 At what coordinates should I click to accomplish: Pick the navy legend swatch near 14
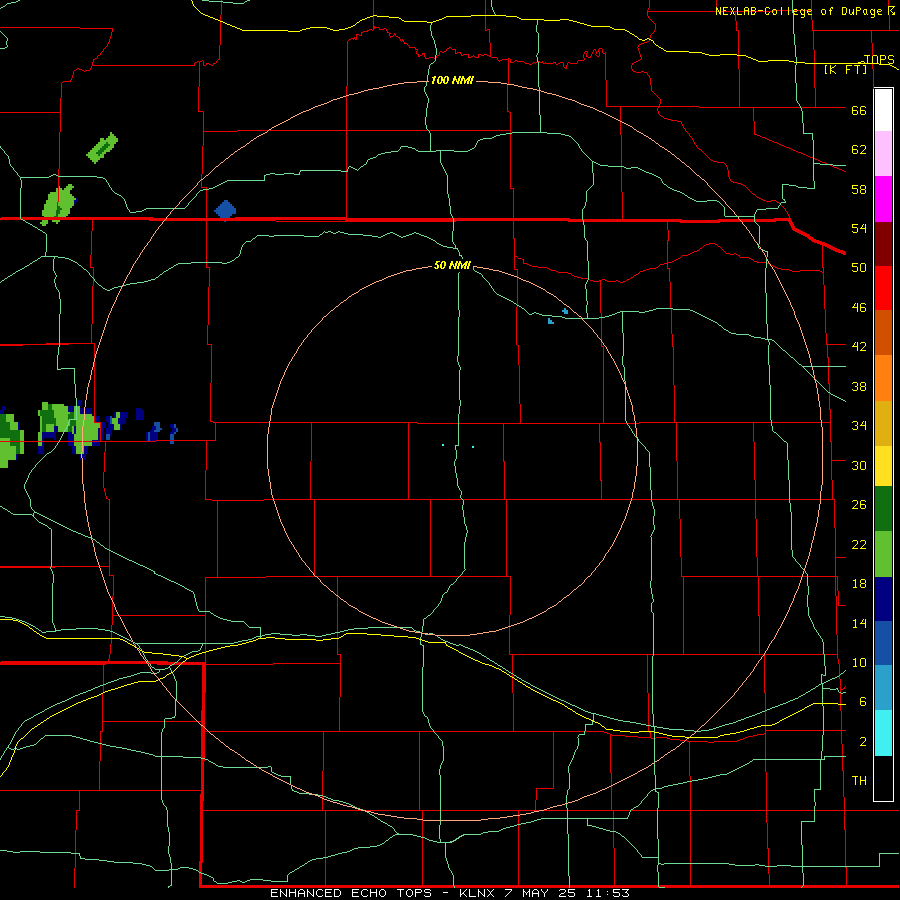[883, 599]
